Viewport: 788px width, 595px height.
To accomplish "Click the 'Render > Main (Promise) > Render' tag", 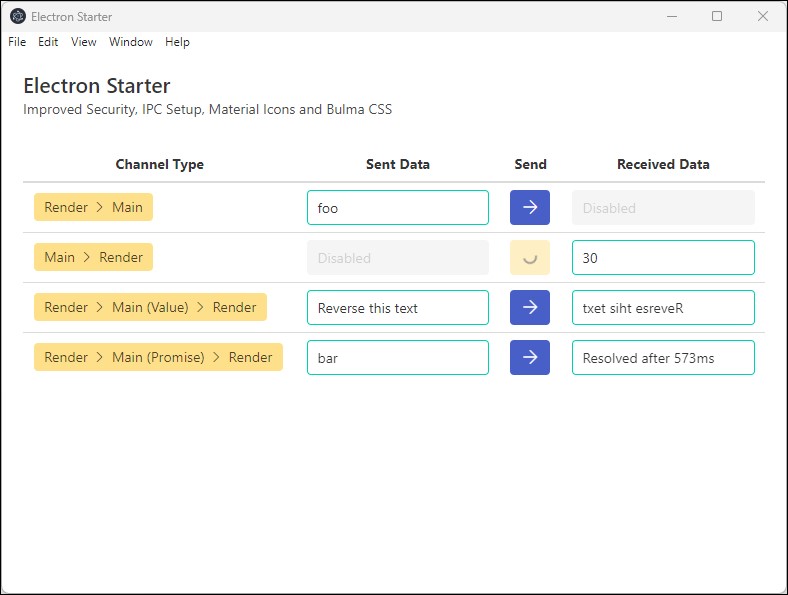I will [x=158, y=357].
